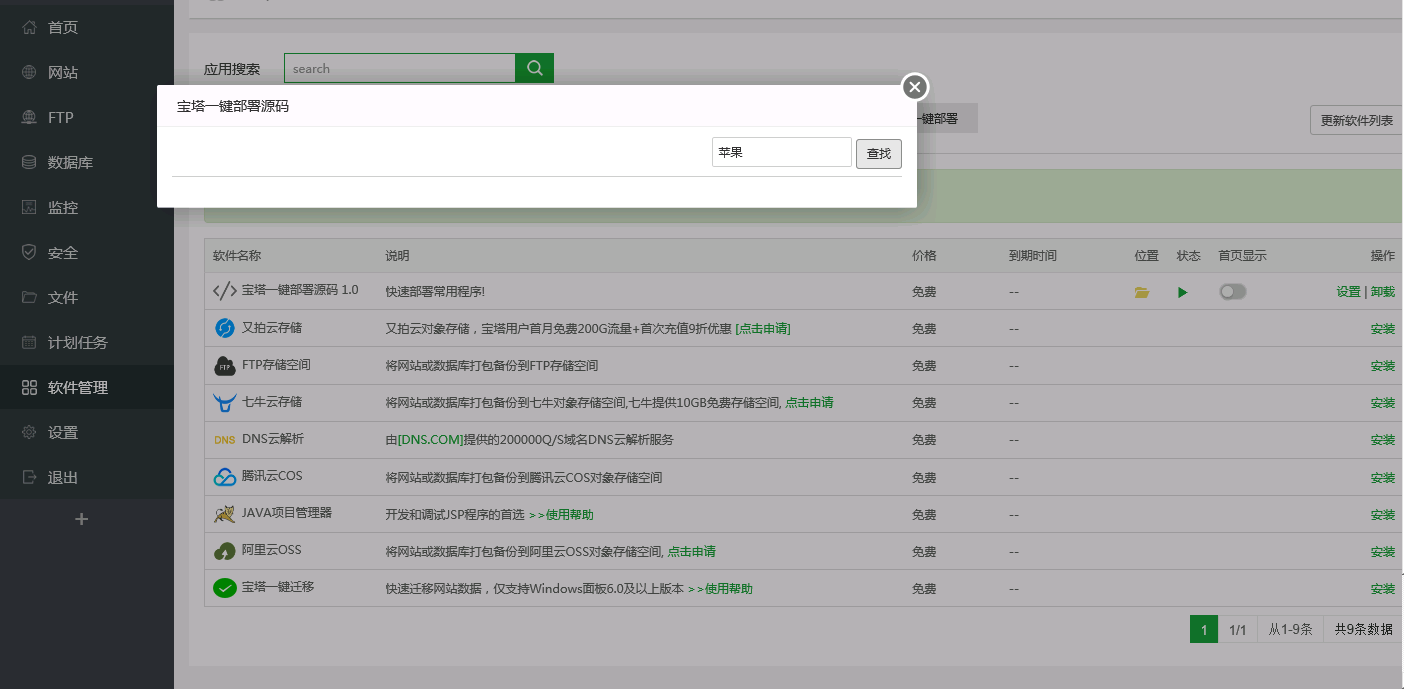Click >>使用帮助 link for JAVA项目管理器
Image resolution: width=1404 pixels, height=689 pixels.
(561, 515)
